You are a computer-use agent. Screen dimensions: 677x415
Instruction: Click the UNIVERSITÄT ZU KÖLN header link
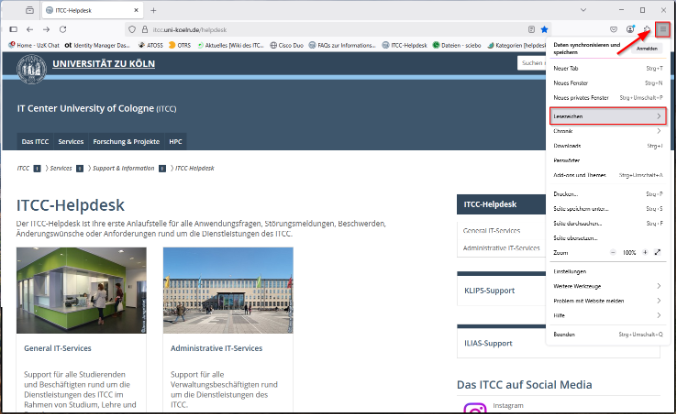104,63
